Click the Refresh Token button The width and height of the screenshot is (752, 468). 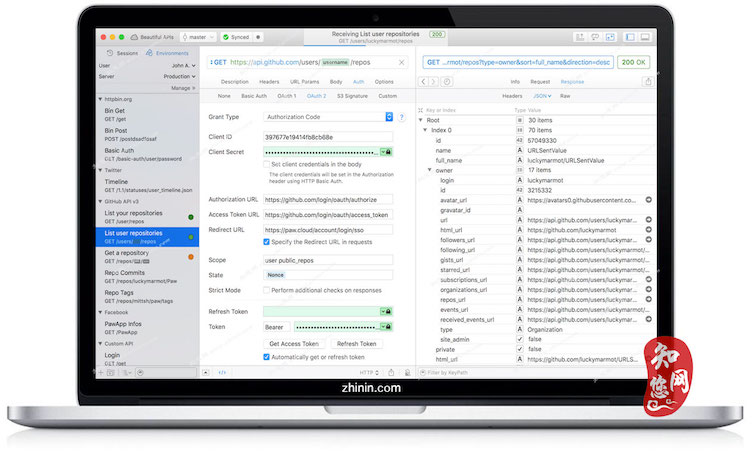point(355,343)
